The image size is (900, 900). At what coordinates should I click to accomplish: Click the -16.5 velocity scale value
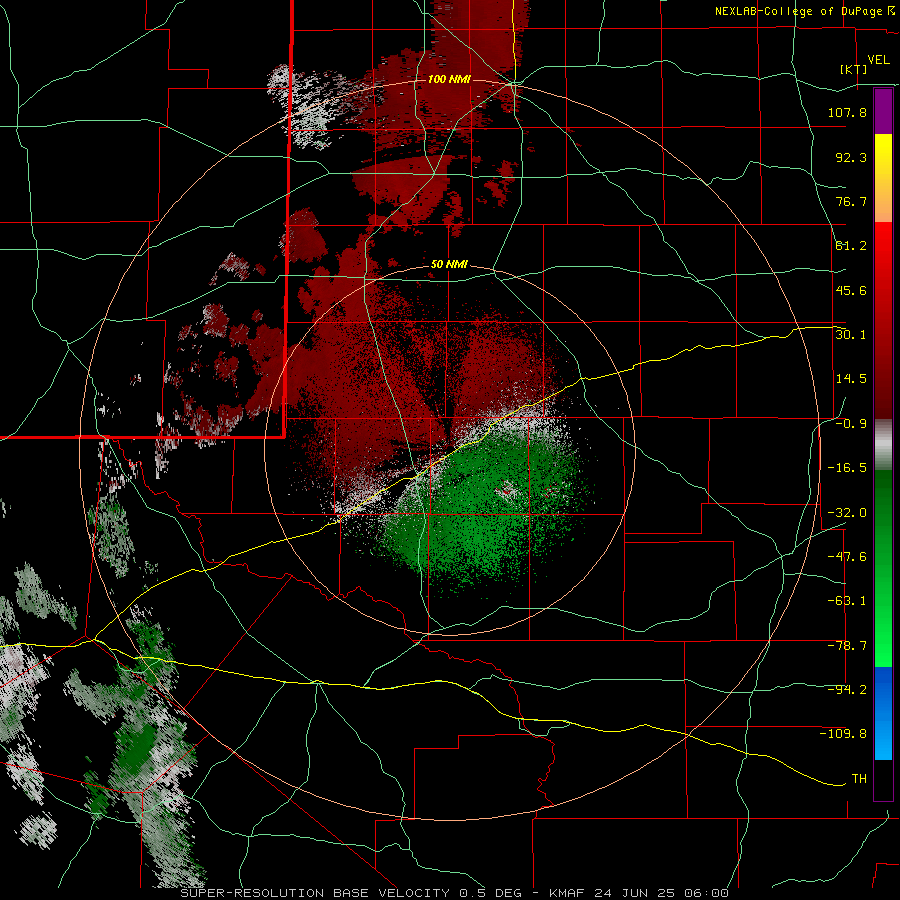(x=847, y=468)
